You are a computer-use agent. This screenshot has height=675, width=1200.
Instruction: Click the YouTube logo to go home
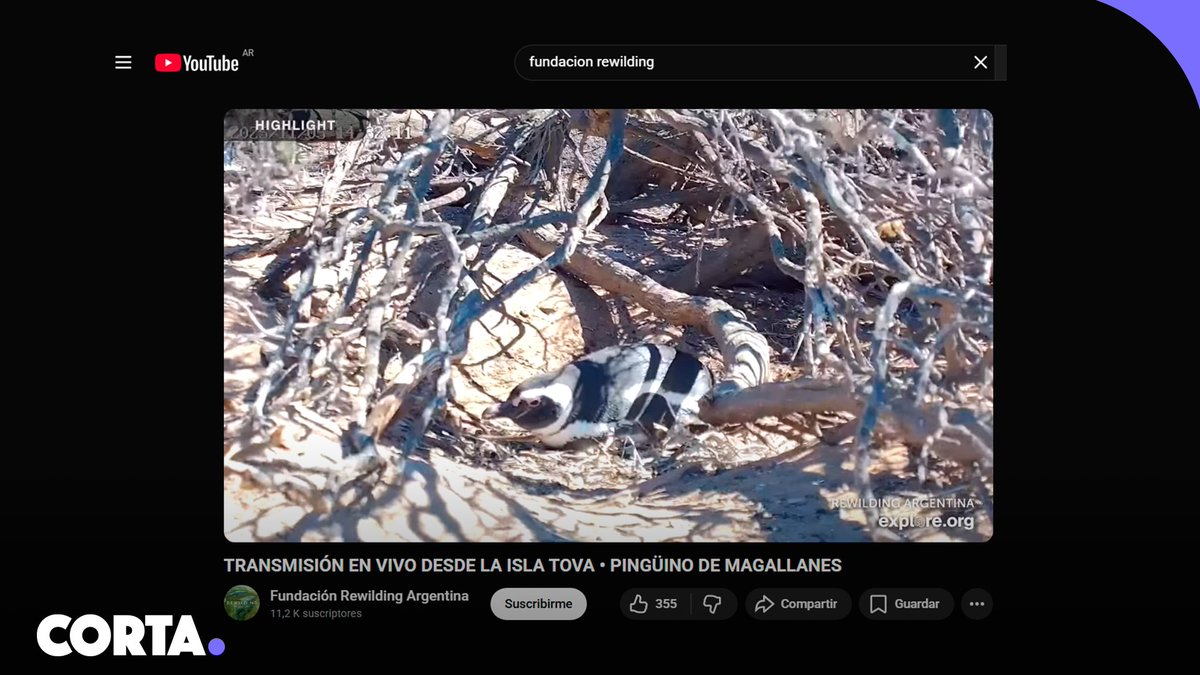[x=198, y=62]
